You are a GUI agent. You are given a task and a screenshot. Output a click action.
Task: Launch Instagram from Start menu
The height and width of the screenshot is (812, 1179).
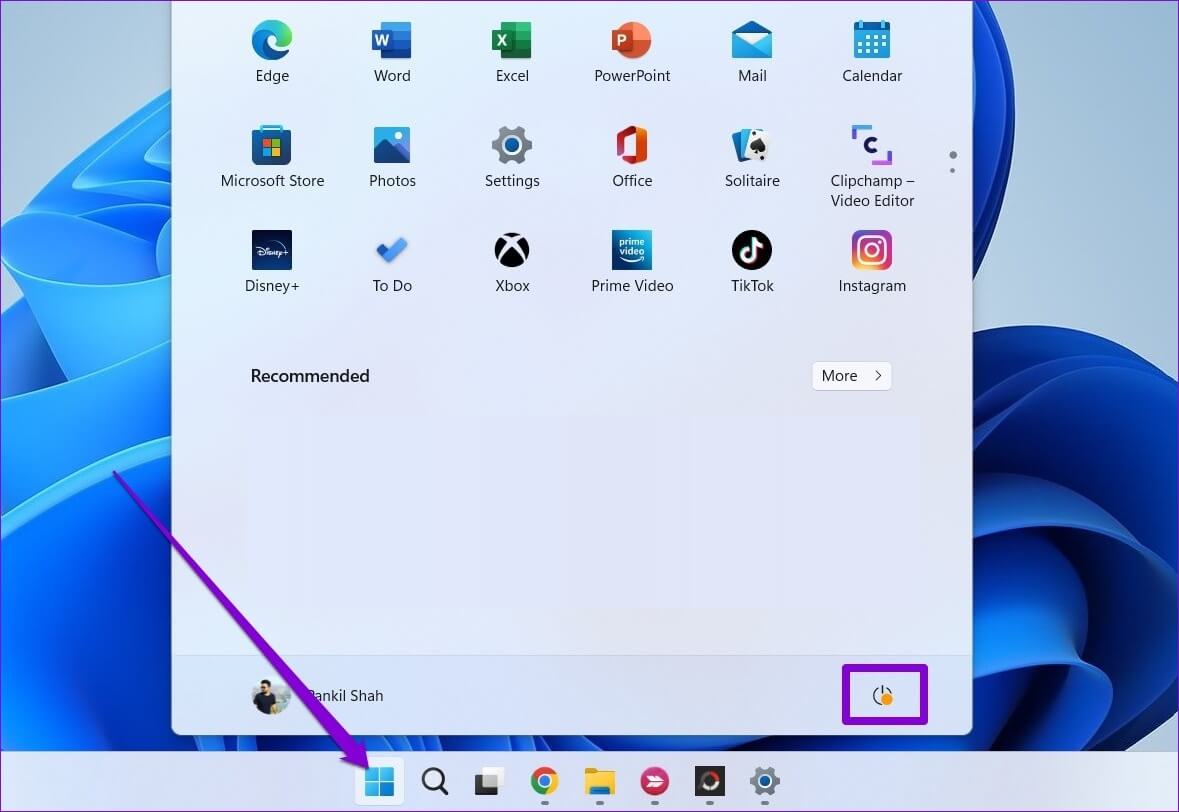click(x=871, y=262)
